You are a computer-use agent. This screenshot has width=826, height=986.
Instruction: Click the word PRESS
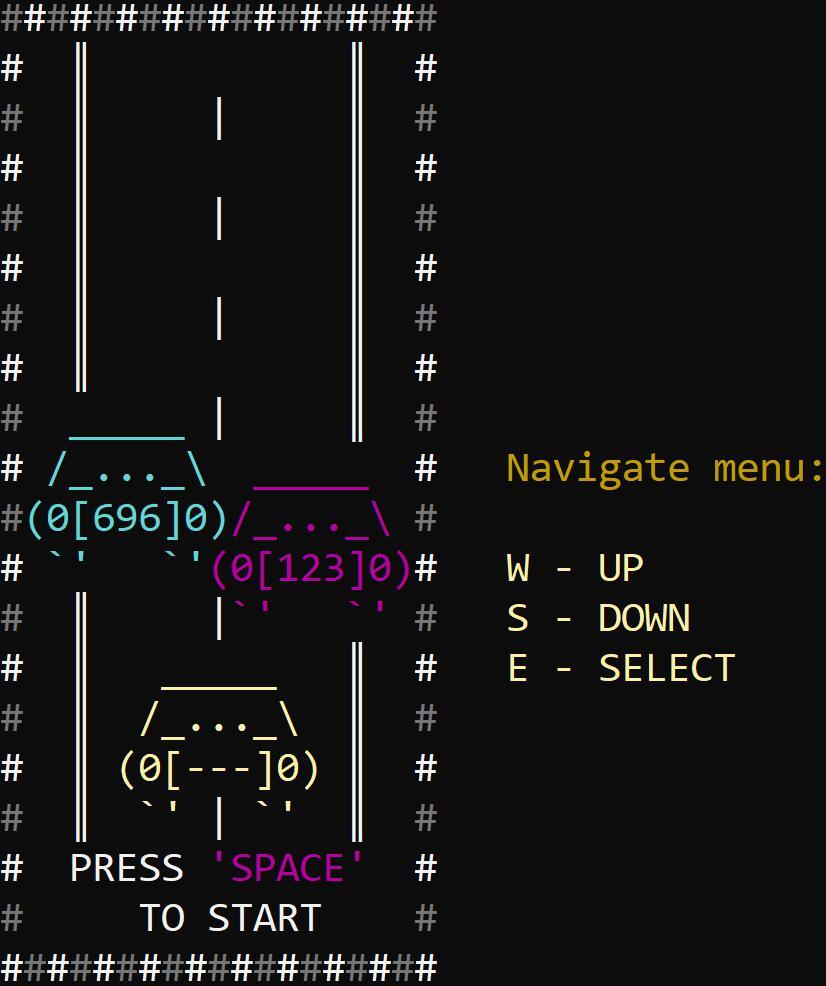point(127,868)
